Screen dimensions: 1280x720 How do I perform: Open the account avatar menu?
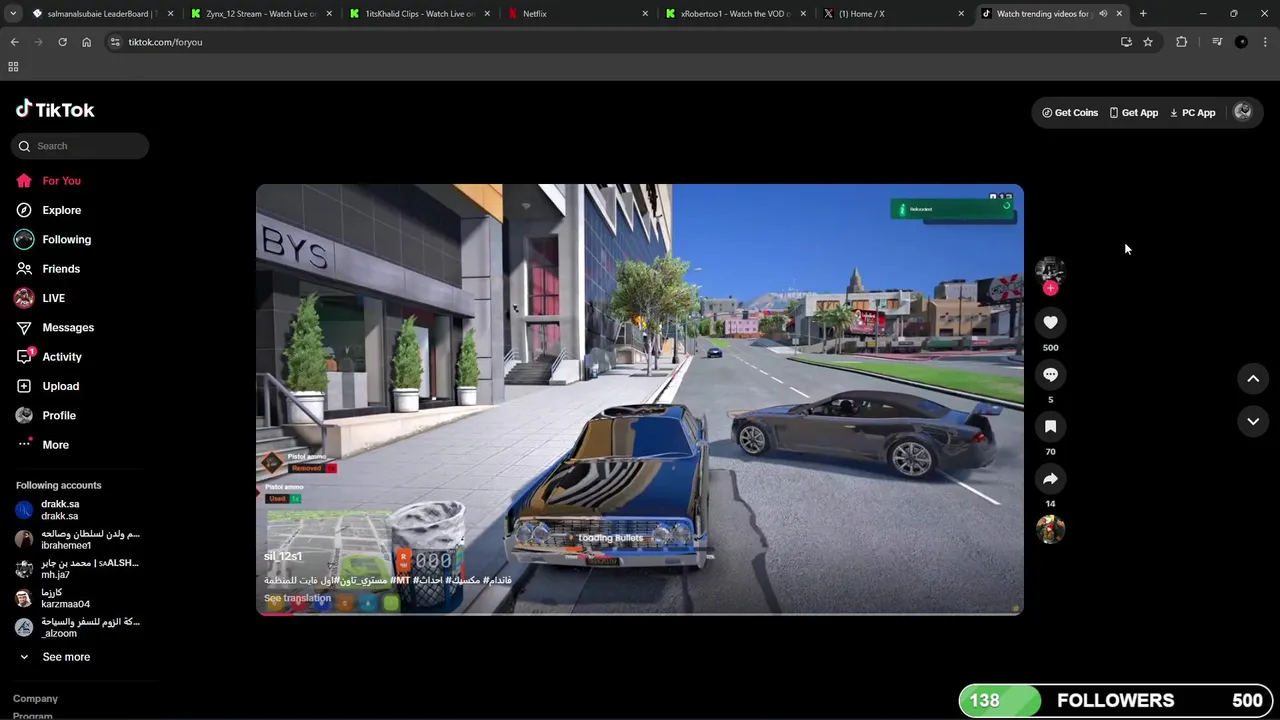tap(1243, 112)
